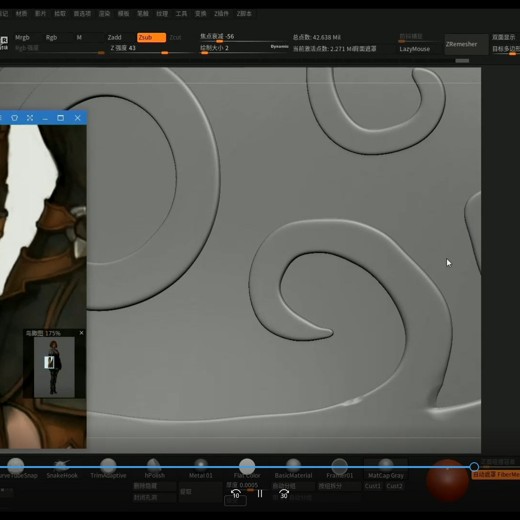Image resolution: width=520 pixels, height=520 pixels.
Task: Choose the Framer01 material
Action: (339, 468)
